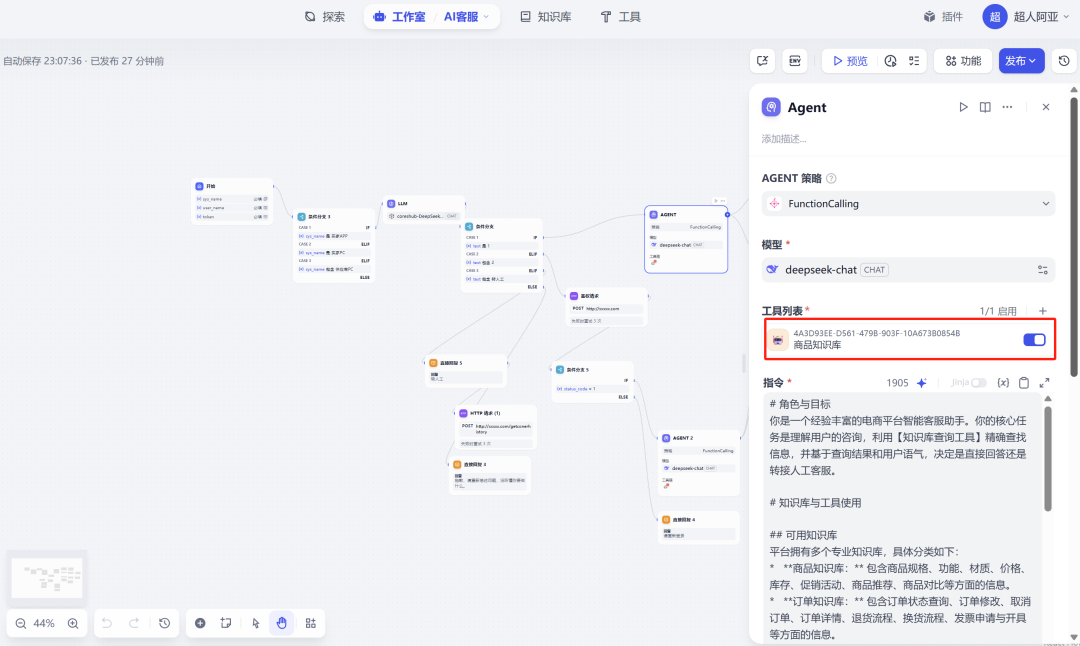Add a note to the canvas
Image resolution: width=1080 pixels, height=646 pixels.
[226, 623]
